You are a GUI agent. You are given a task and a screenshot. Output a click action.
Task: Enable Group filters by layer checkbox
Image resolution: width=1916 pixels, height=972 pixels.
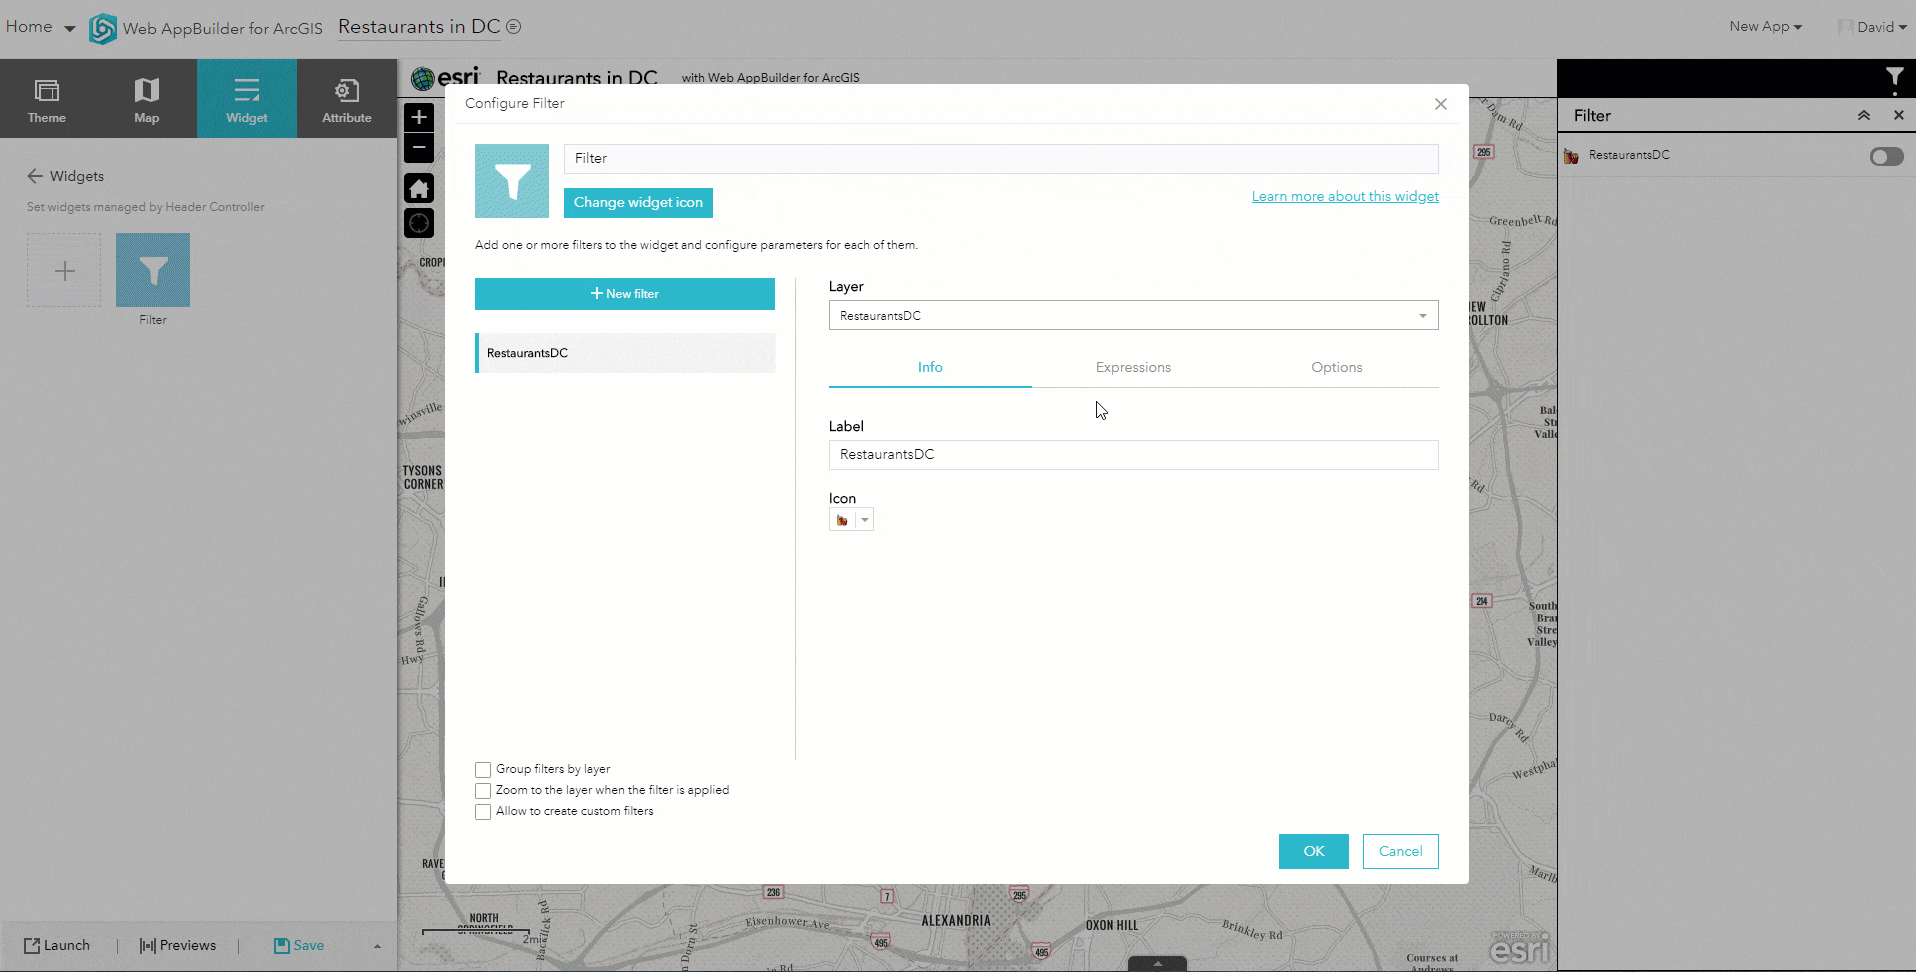483,770
